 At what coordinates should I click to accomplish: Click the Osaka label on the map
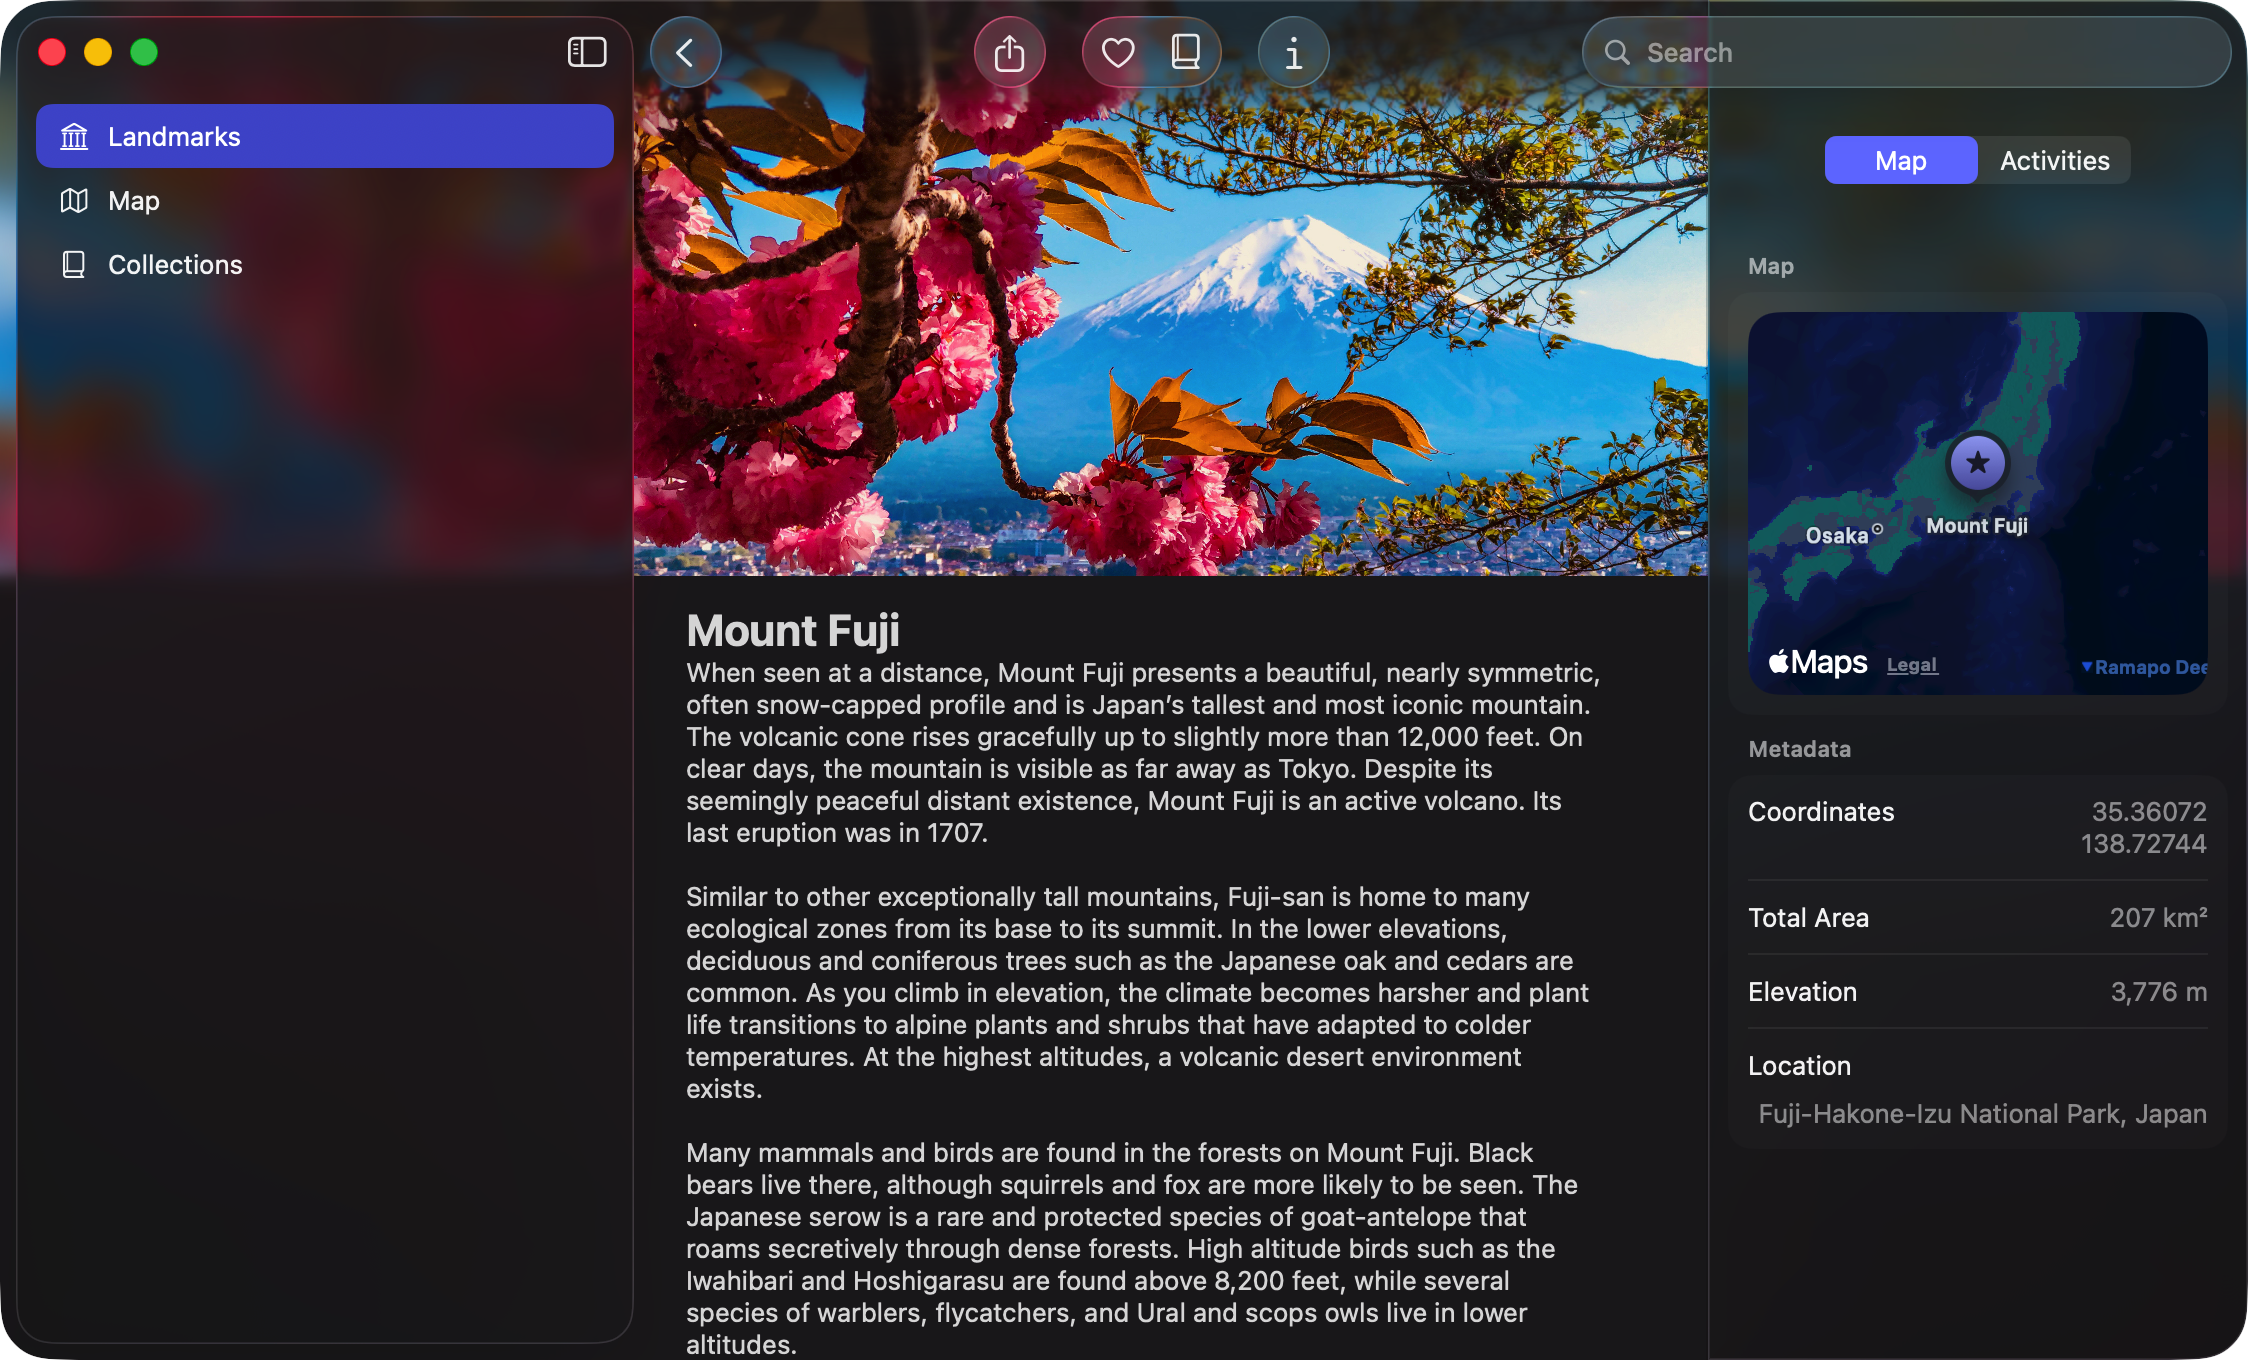pyautogui.click(x=1837, y=535)
